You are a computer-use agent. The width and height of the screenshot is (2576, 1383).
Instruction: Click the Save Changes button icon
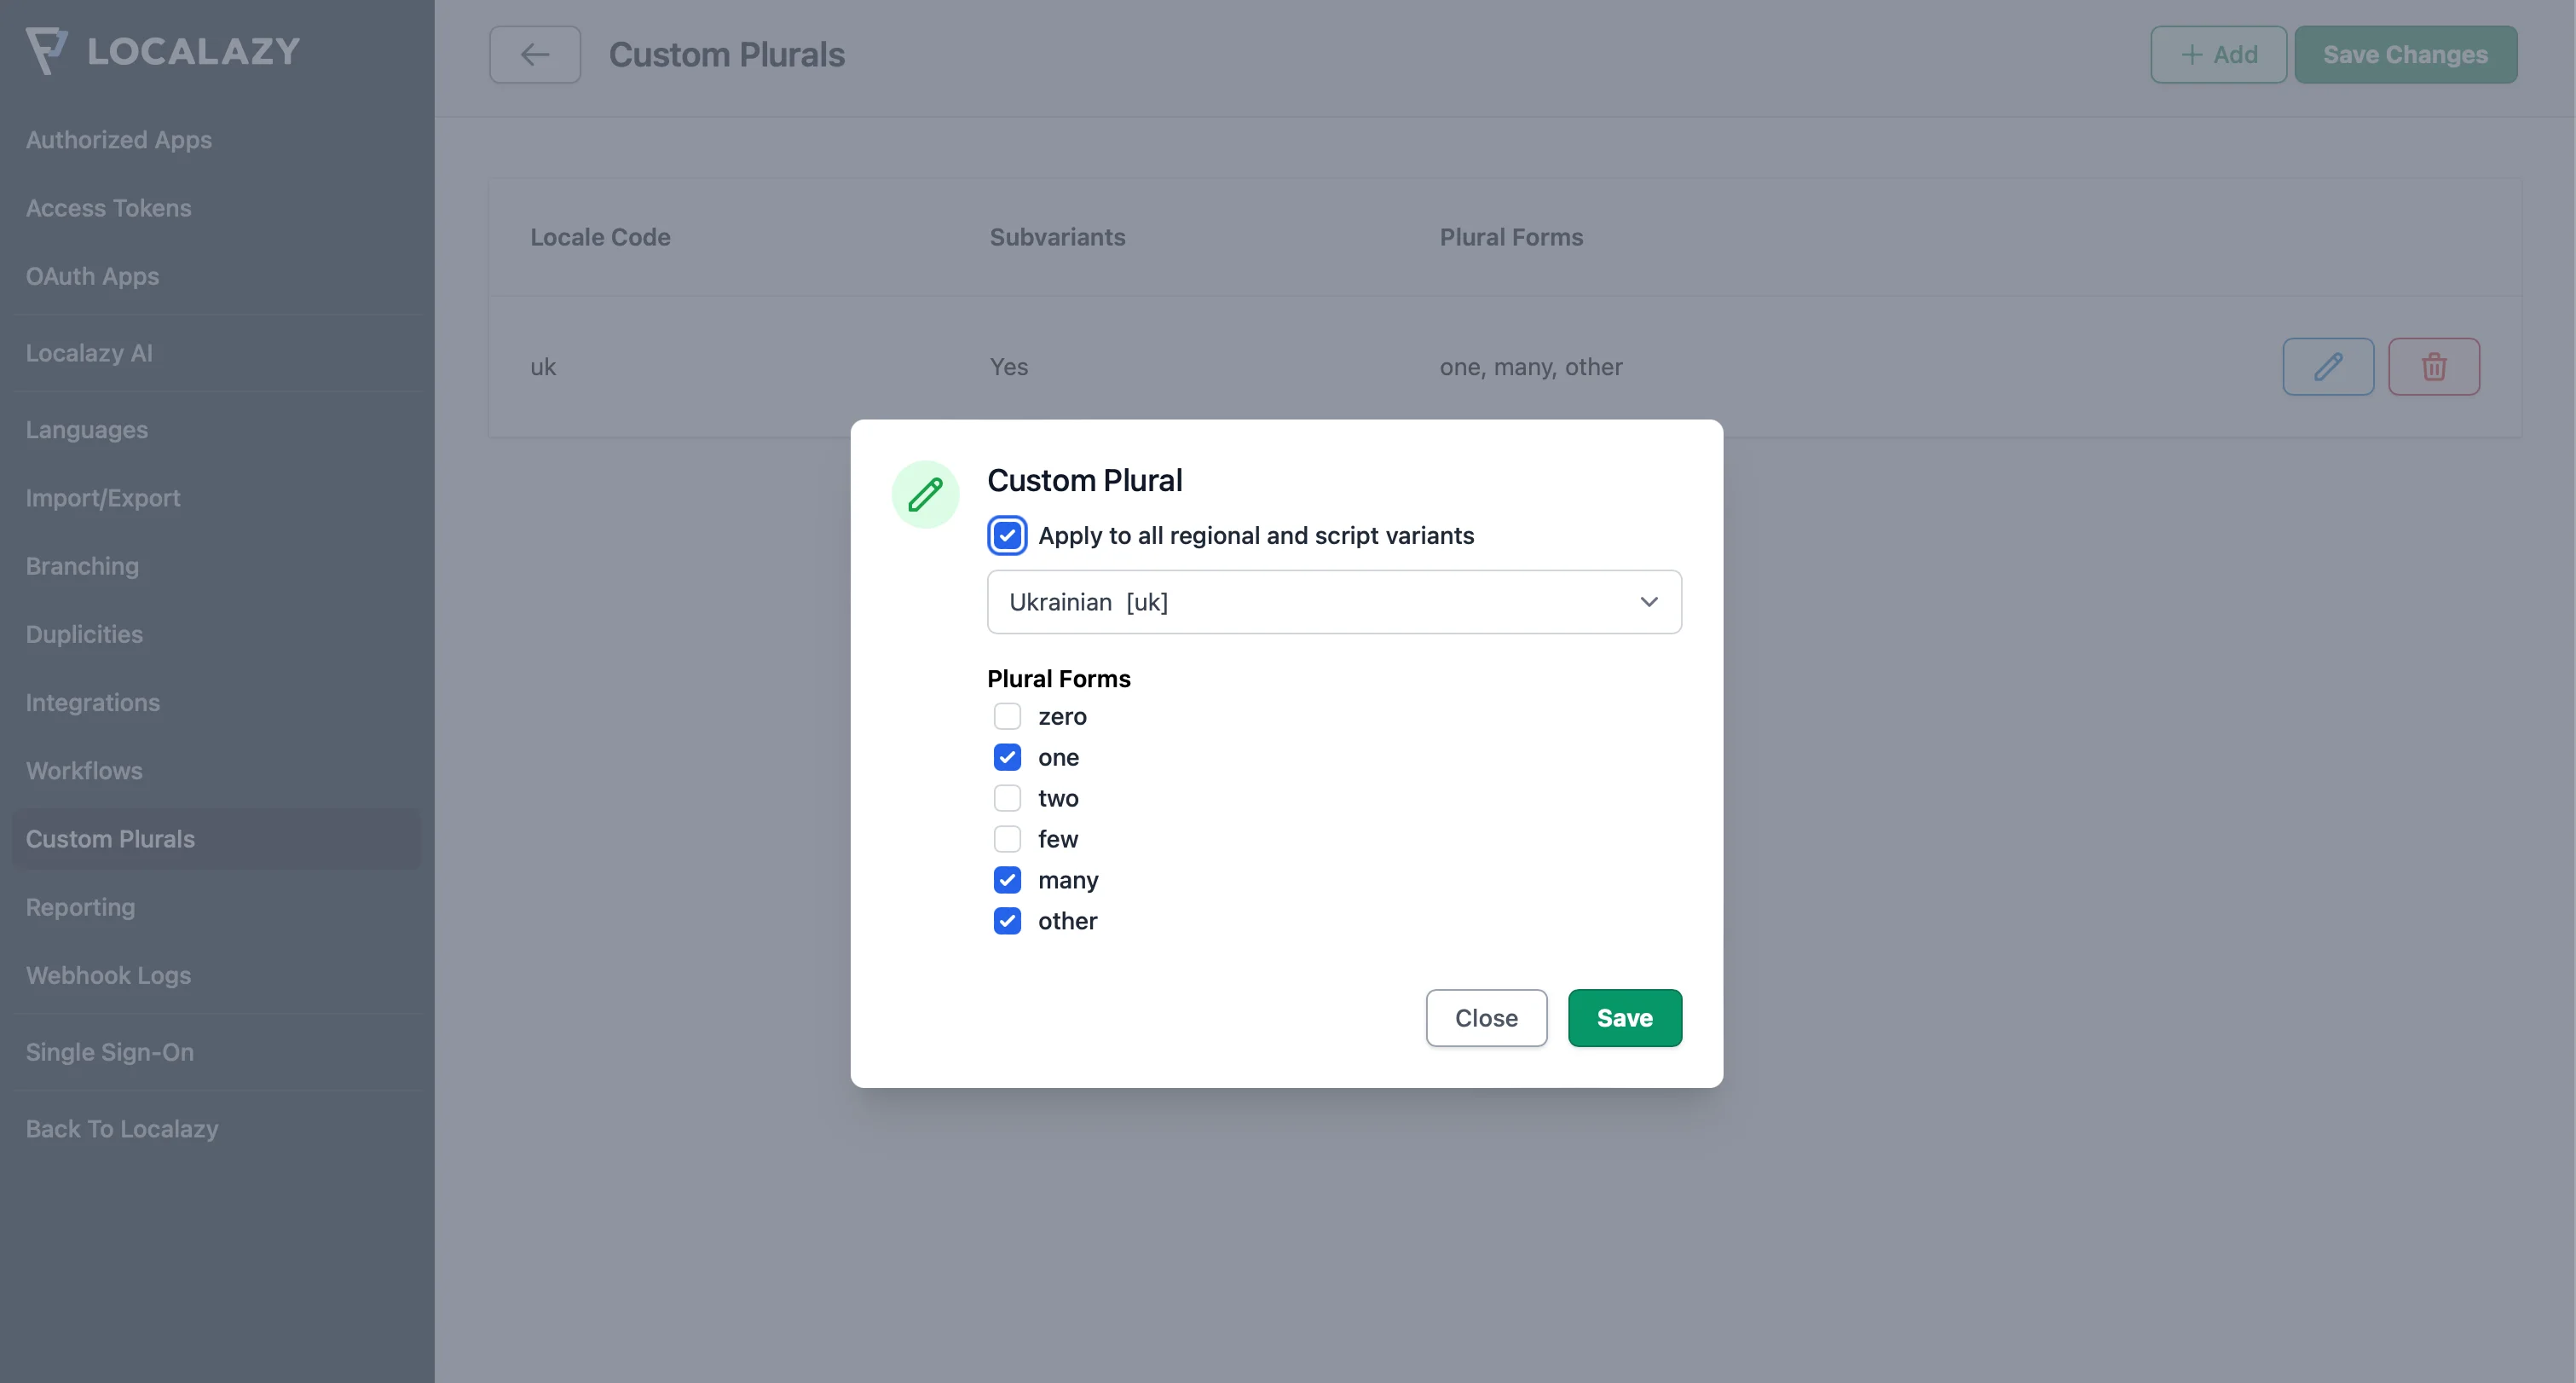pyautogui.click(x=2406, y=53)
